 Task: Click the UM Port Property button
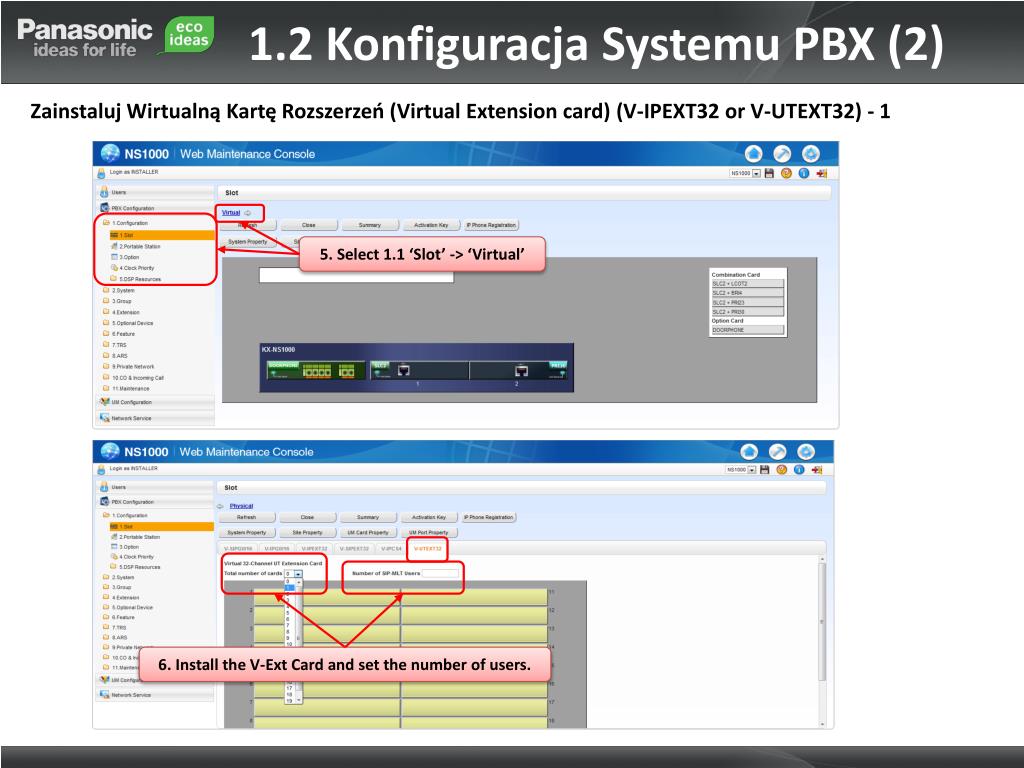coord(428,532)
